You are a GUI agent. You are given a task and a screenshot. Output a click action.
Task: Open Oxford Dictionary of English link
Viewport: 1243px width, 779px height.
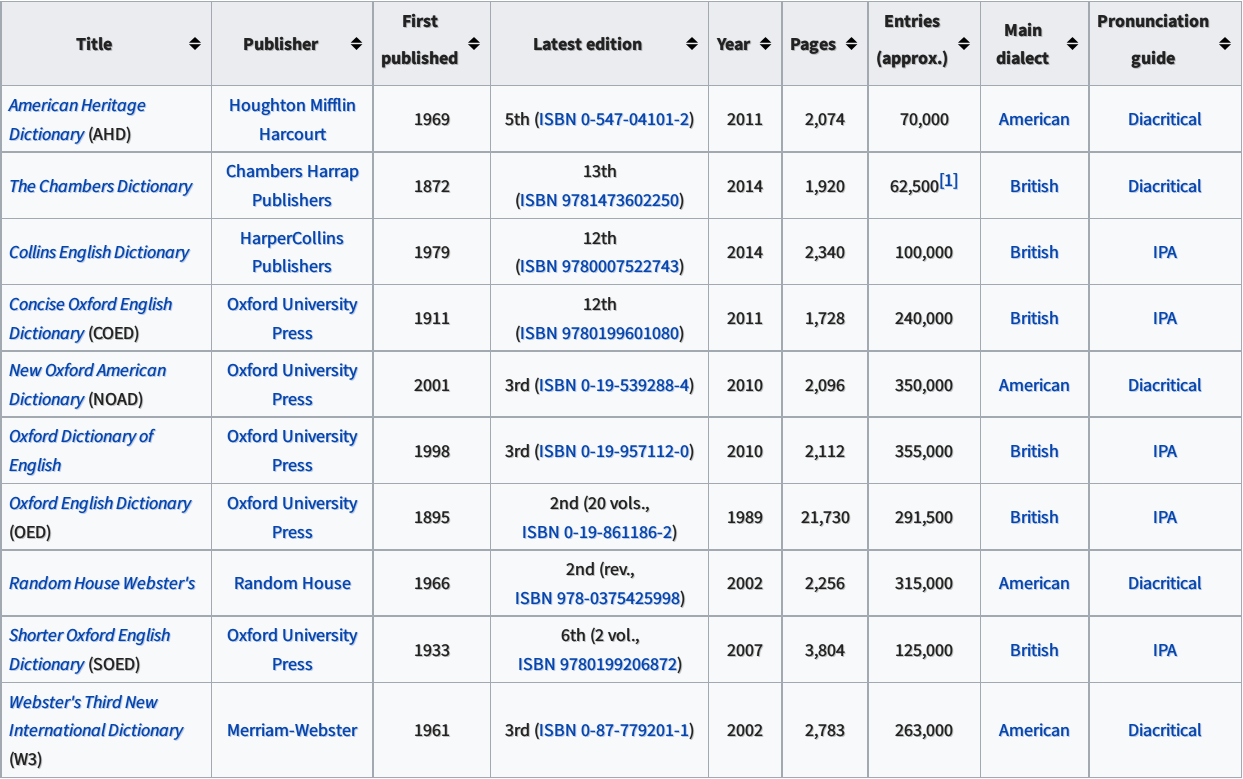81,450
